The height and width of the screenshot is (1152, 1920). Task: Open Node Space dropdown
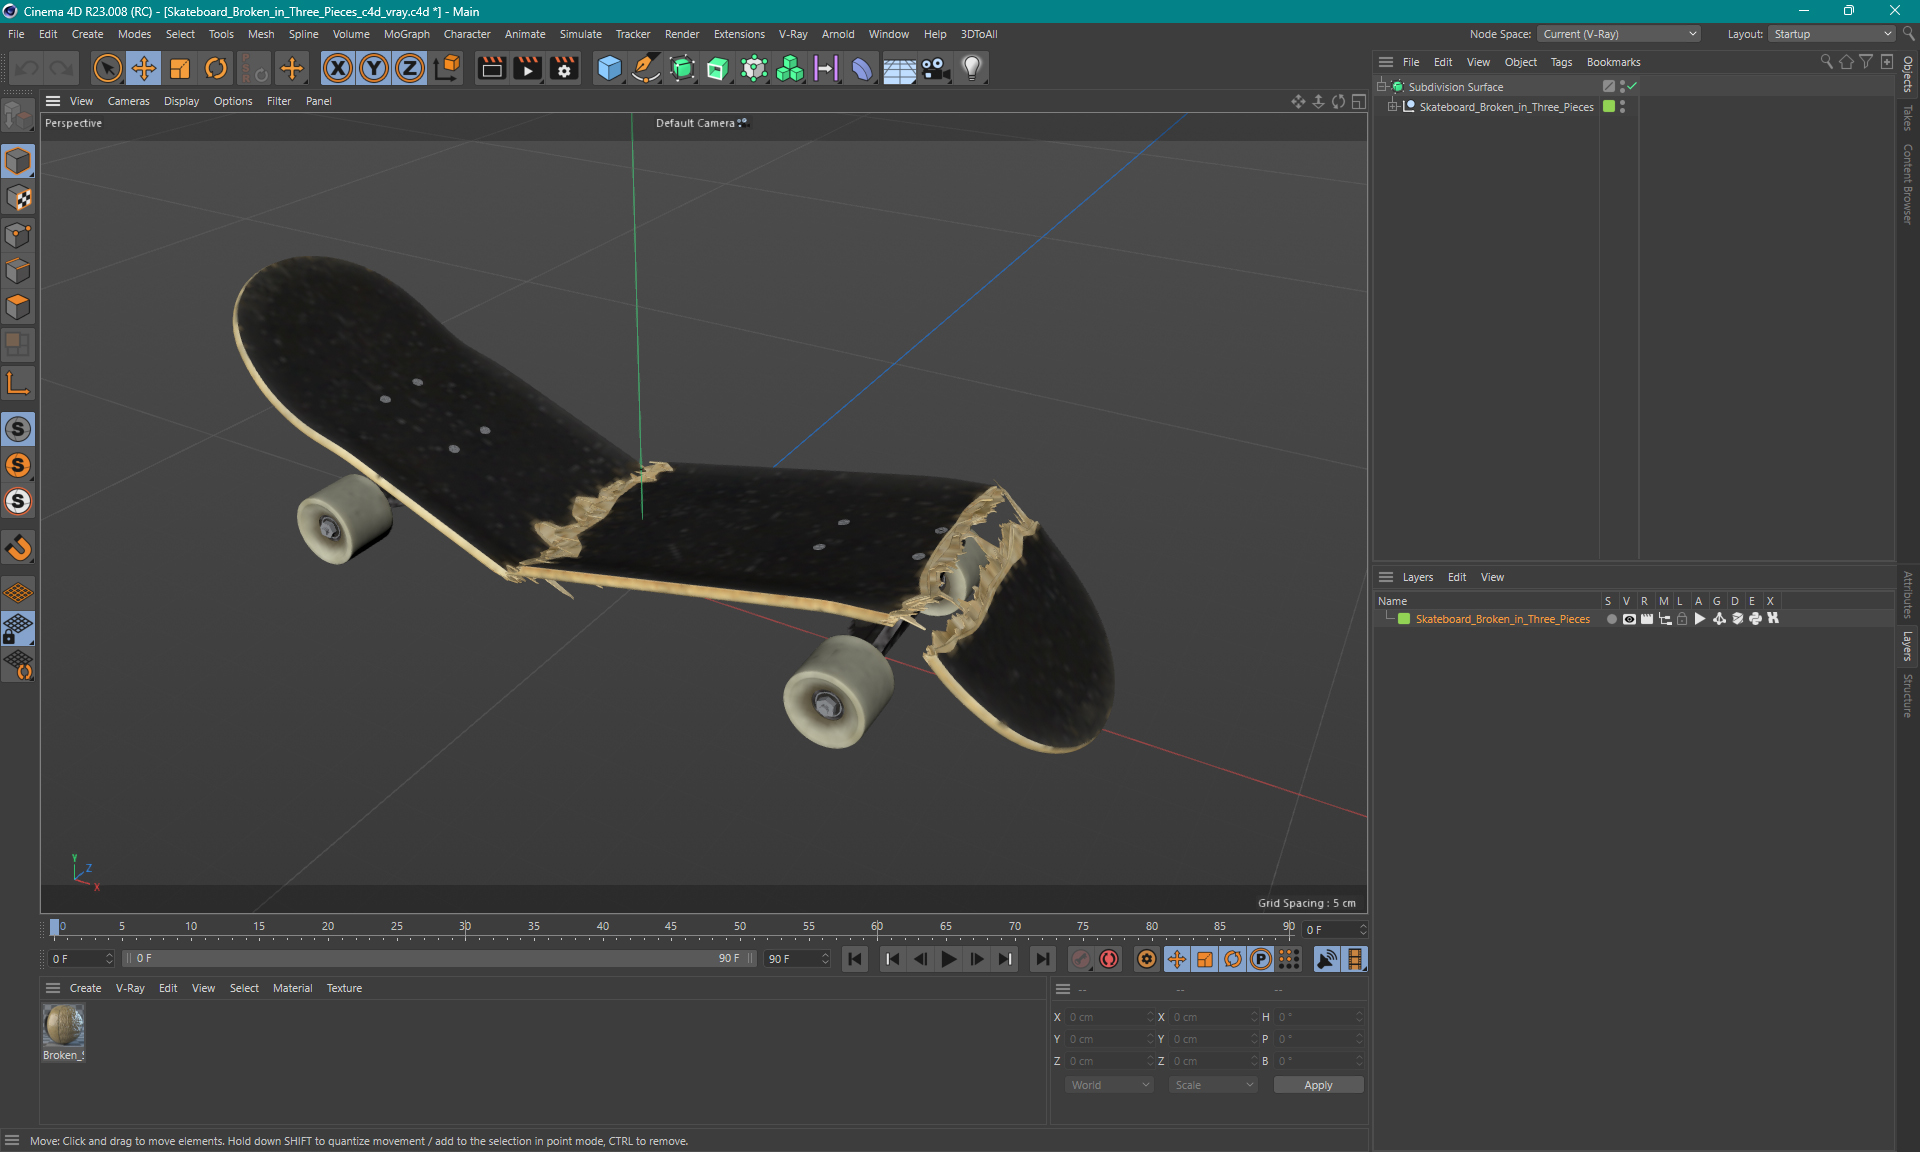pyautogui.click(x=1618, y=34)
